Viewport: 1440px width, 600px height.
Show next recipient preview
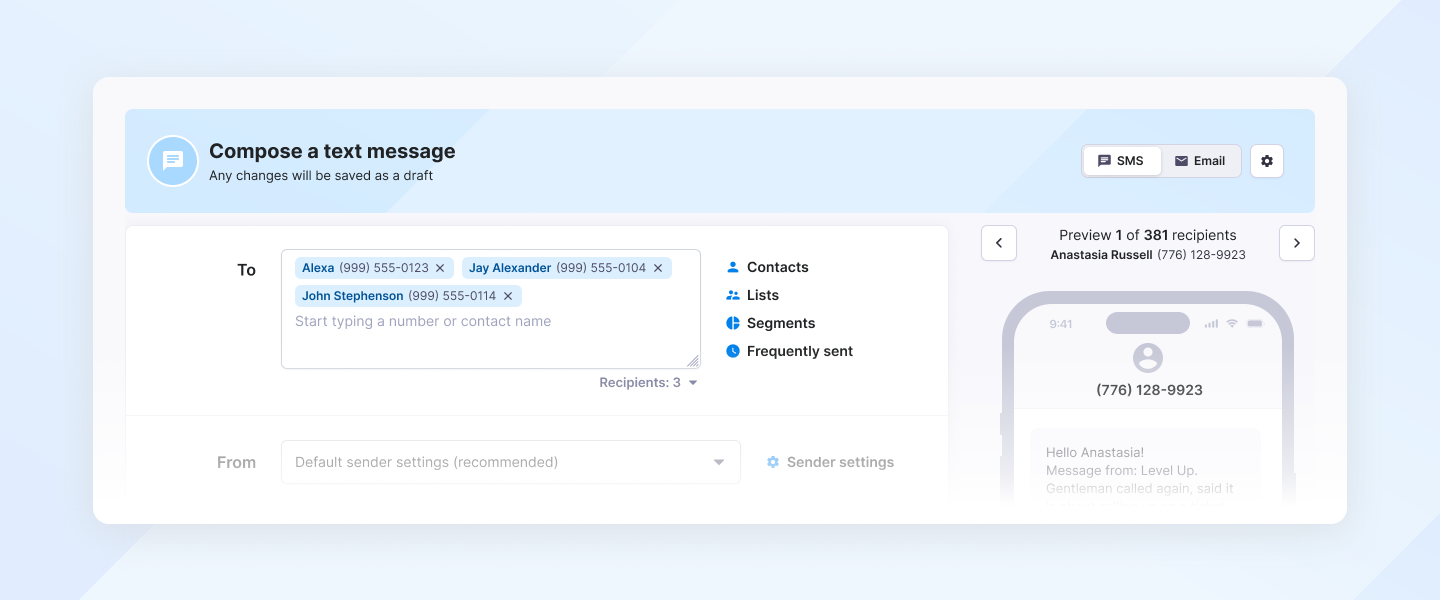(1297, 243)
